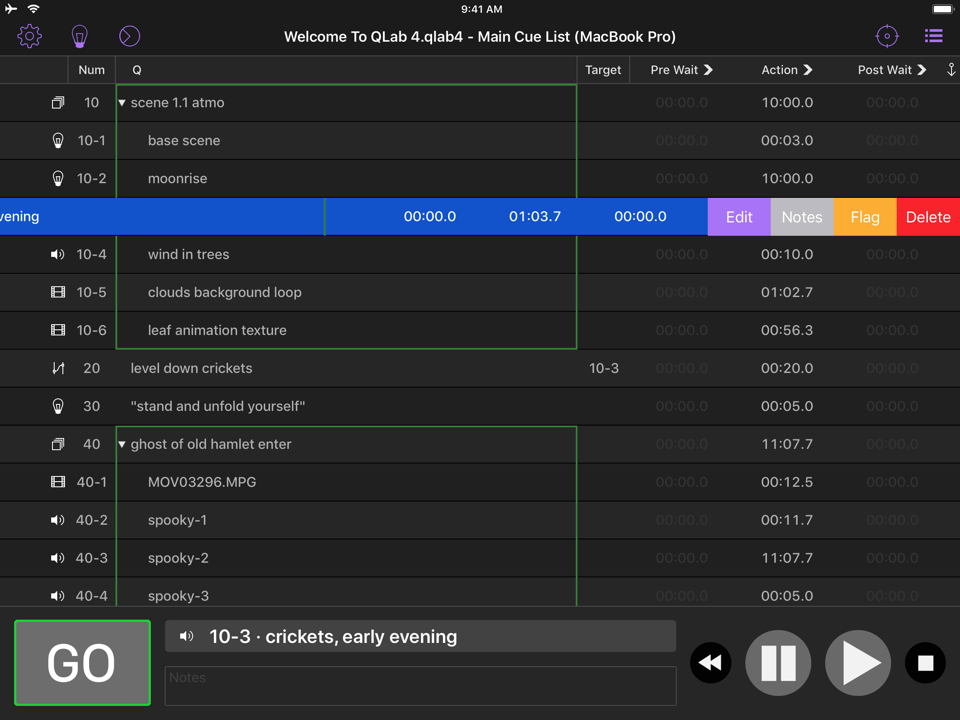Open the cue lists menu icon
Image resolution: width=960 pixels, height=720 pixels.
pyautogui.click(x=934, y=36)
